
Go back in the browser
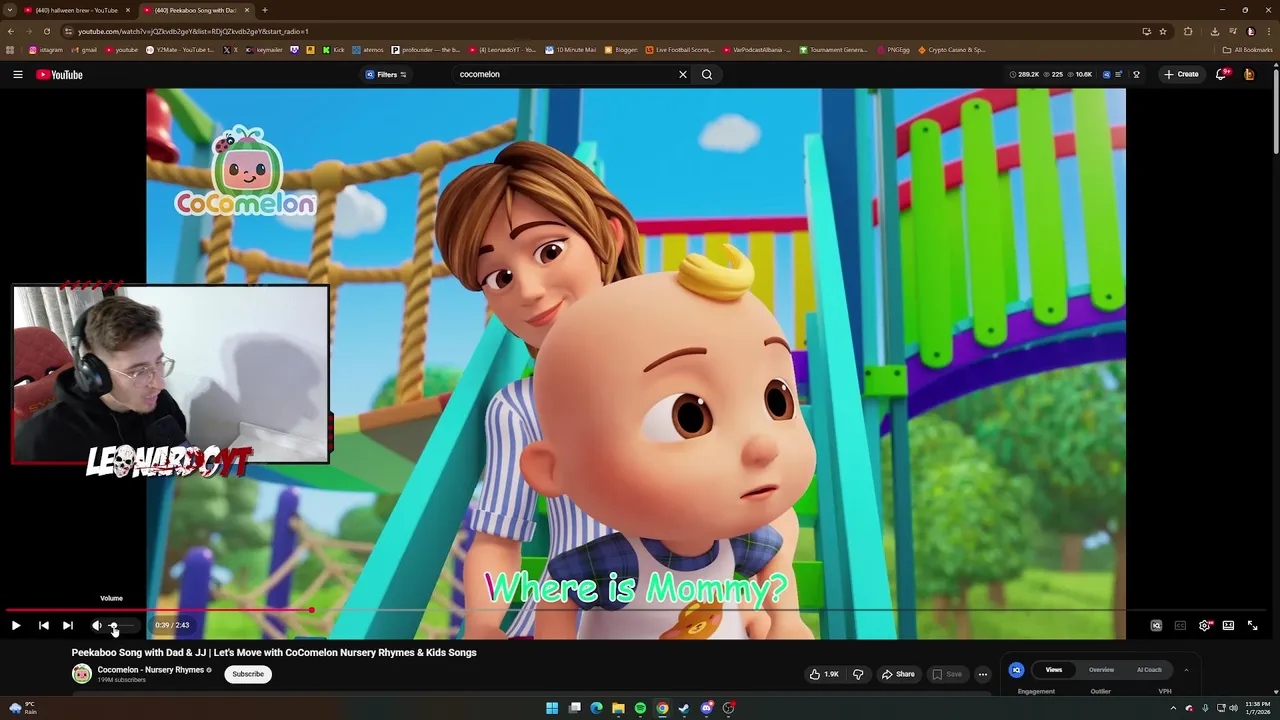[10, 31]
